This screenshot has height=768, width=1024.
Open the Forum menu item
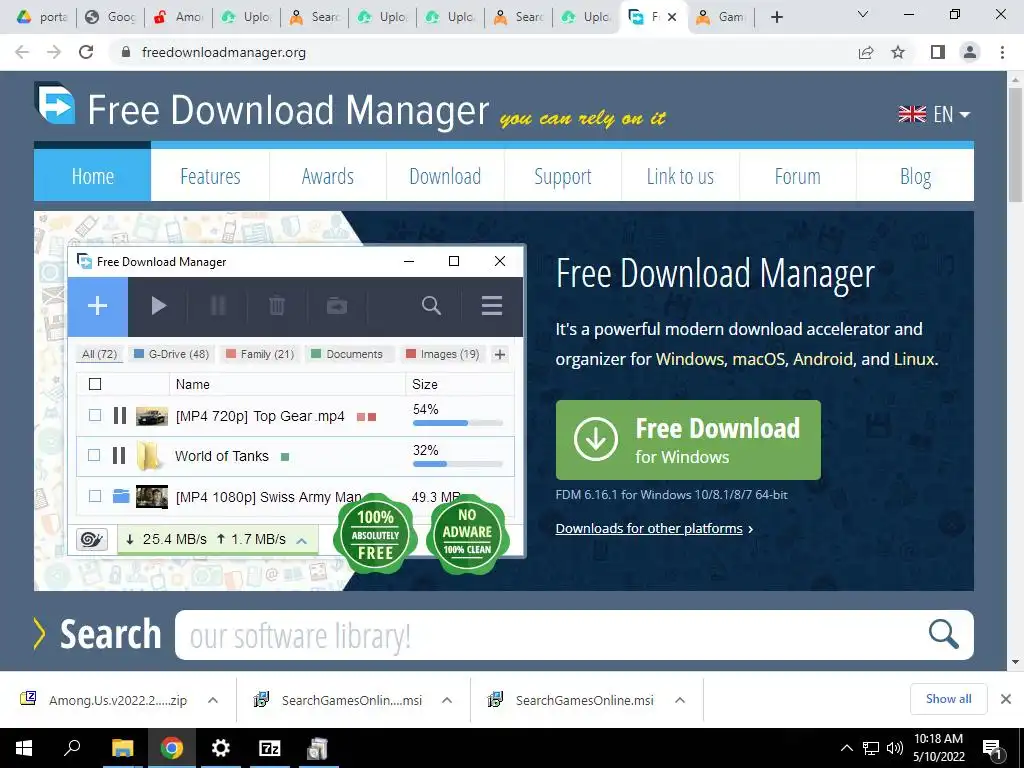(x=797, y=176)
